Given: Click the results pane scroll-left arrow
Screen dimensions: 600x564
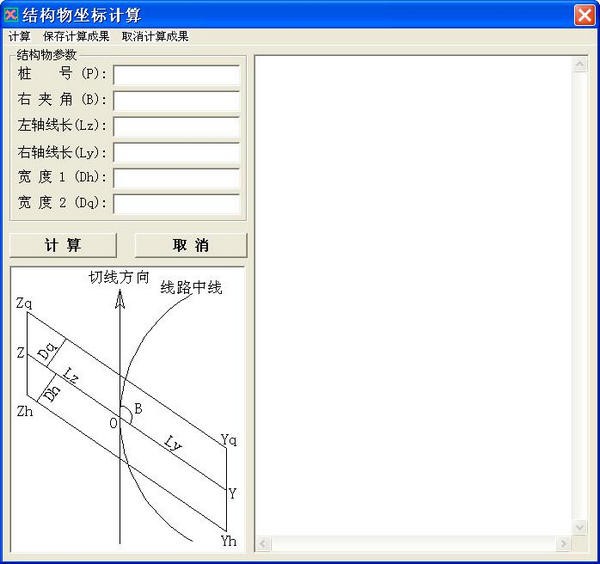Looking at the screenshot, I should tap(263, 543).
